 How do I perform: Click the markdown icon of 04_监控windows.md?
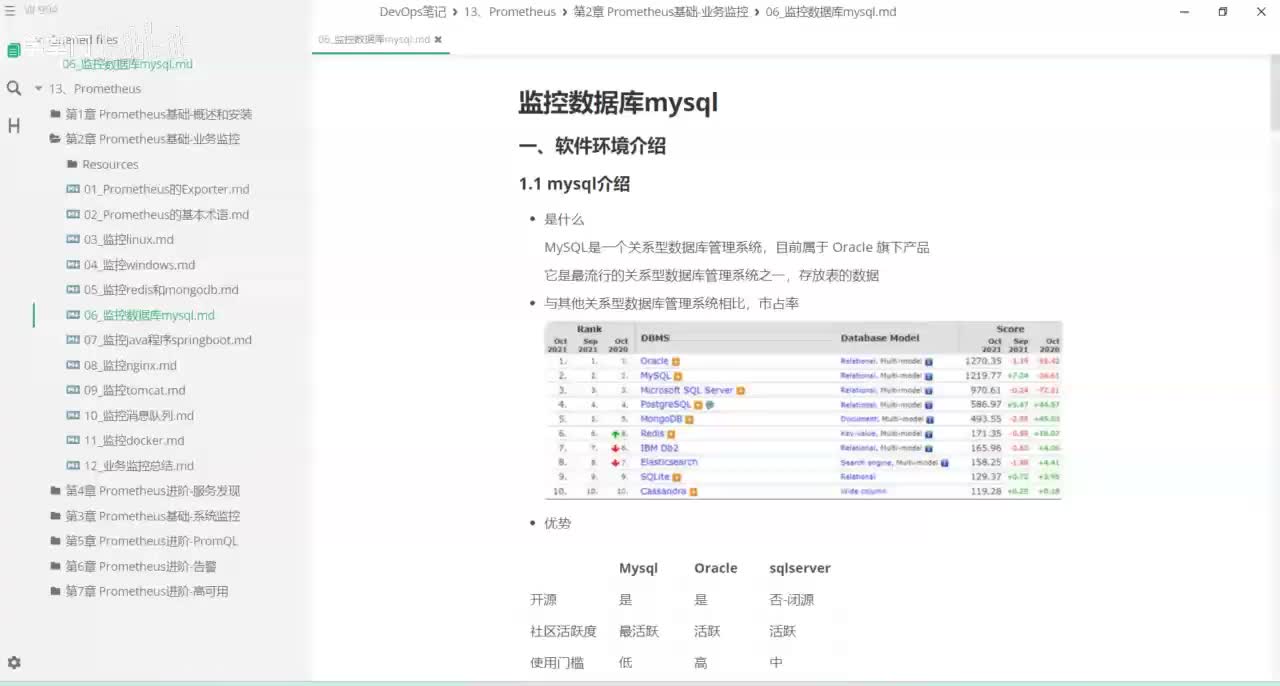tap(72, 265)
